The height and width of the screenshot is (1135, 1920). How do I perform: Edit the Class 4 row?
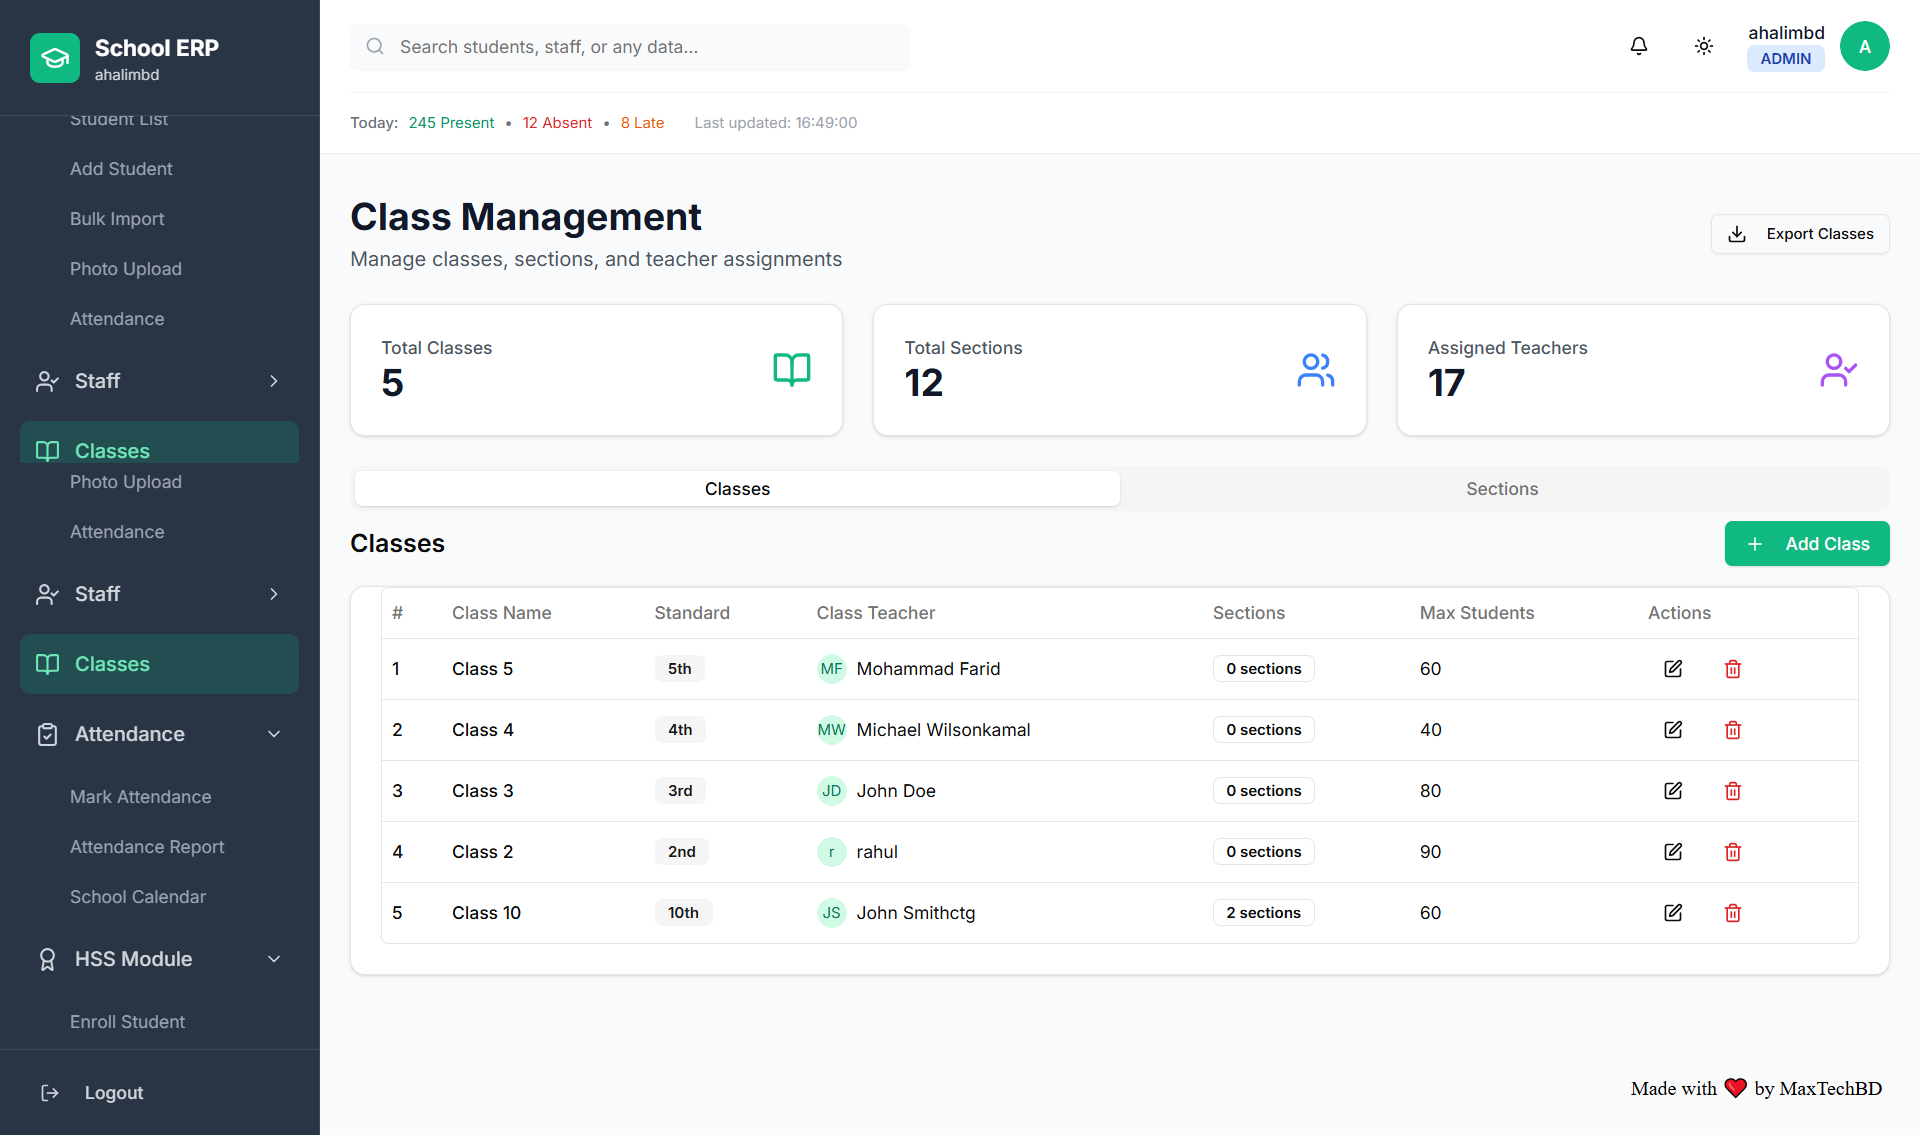click(x=1673, y=730)
